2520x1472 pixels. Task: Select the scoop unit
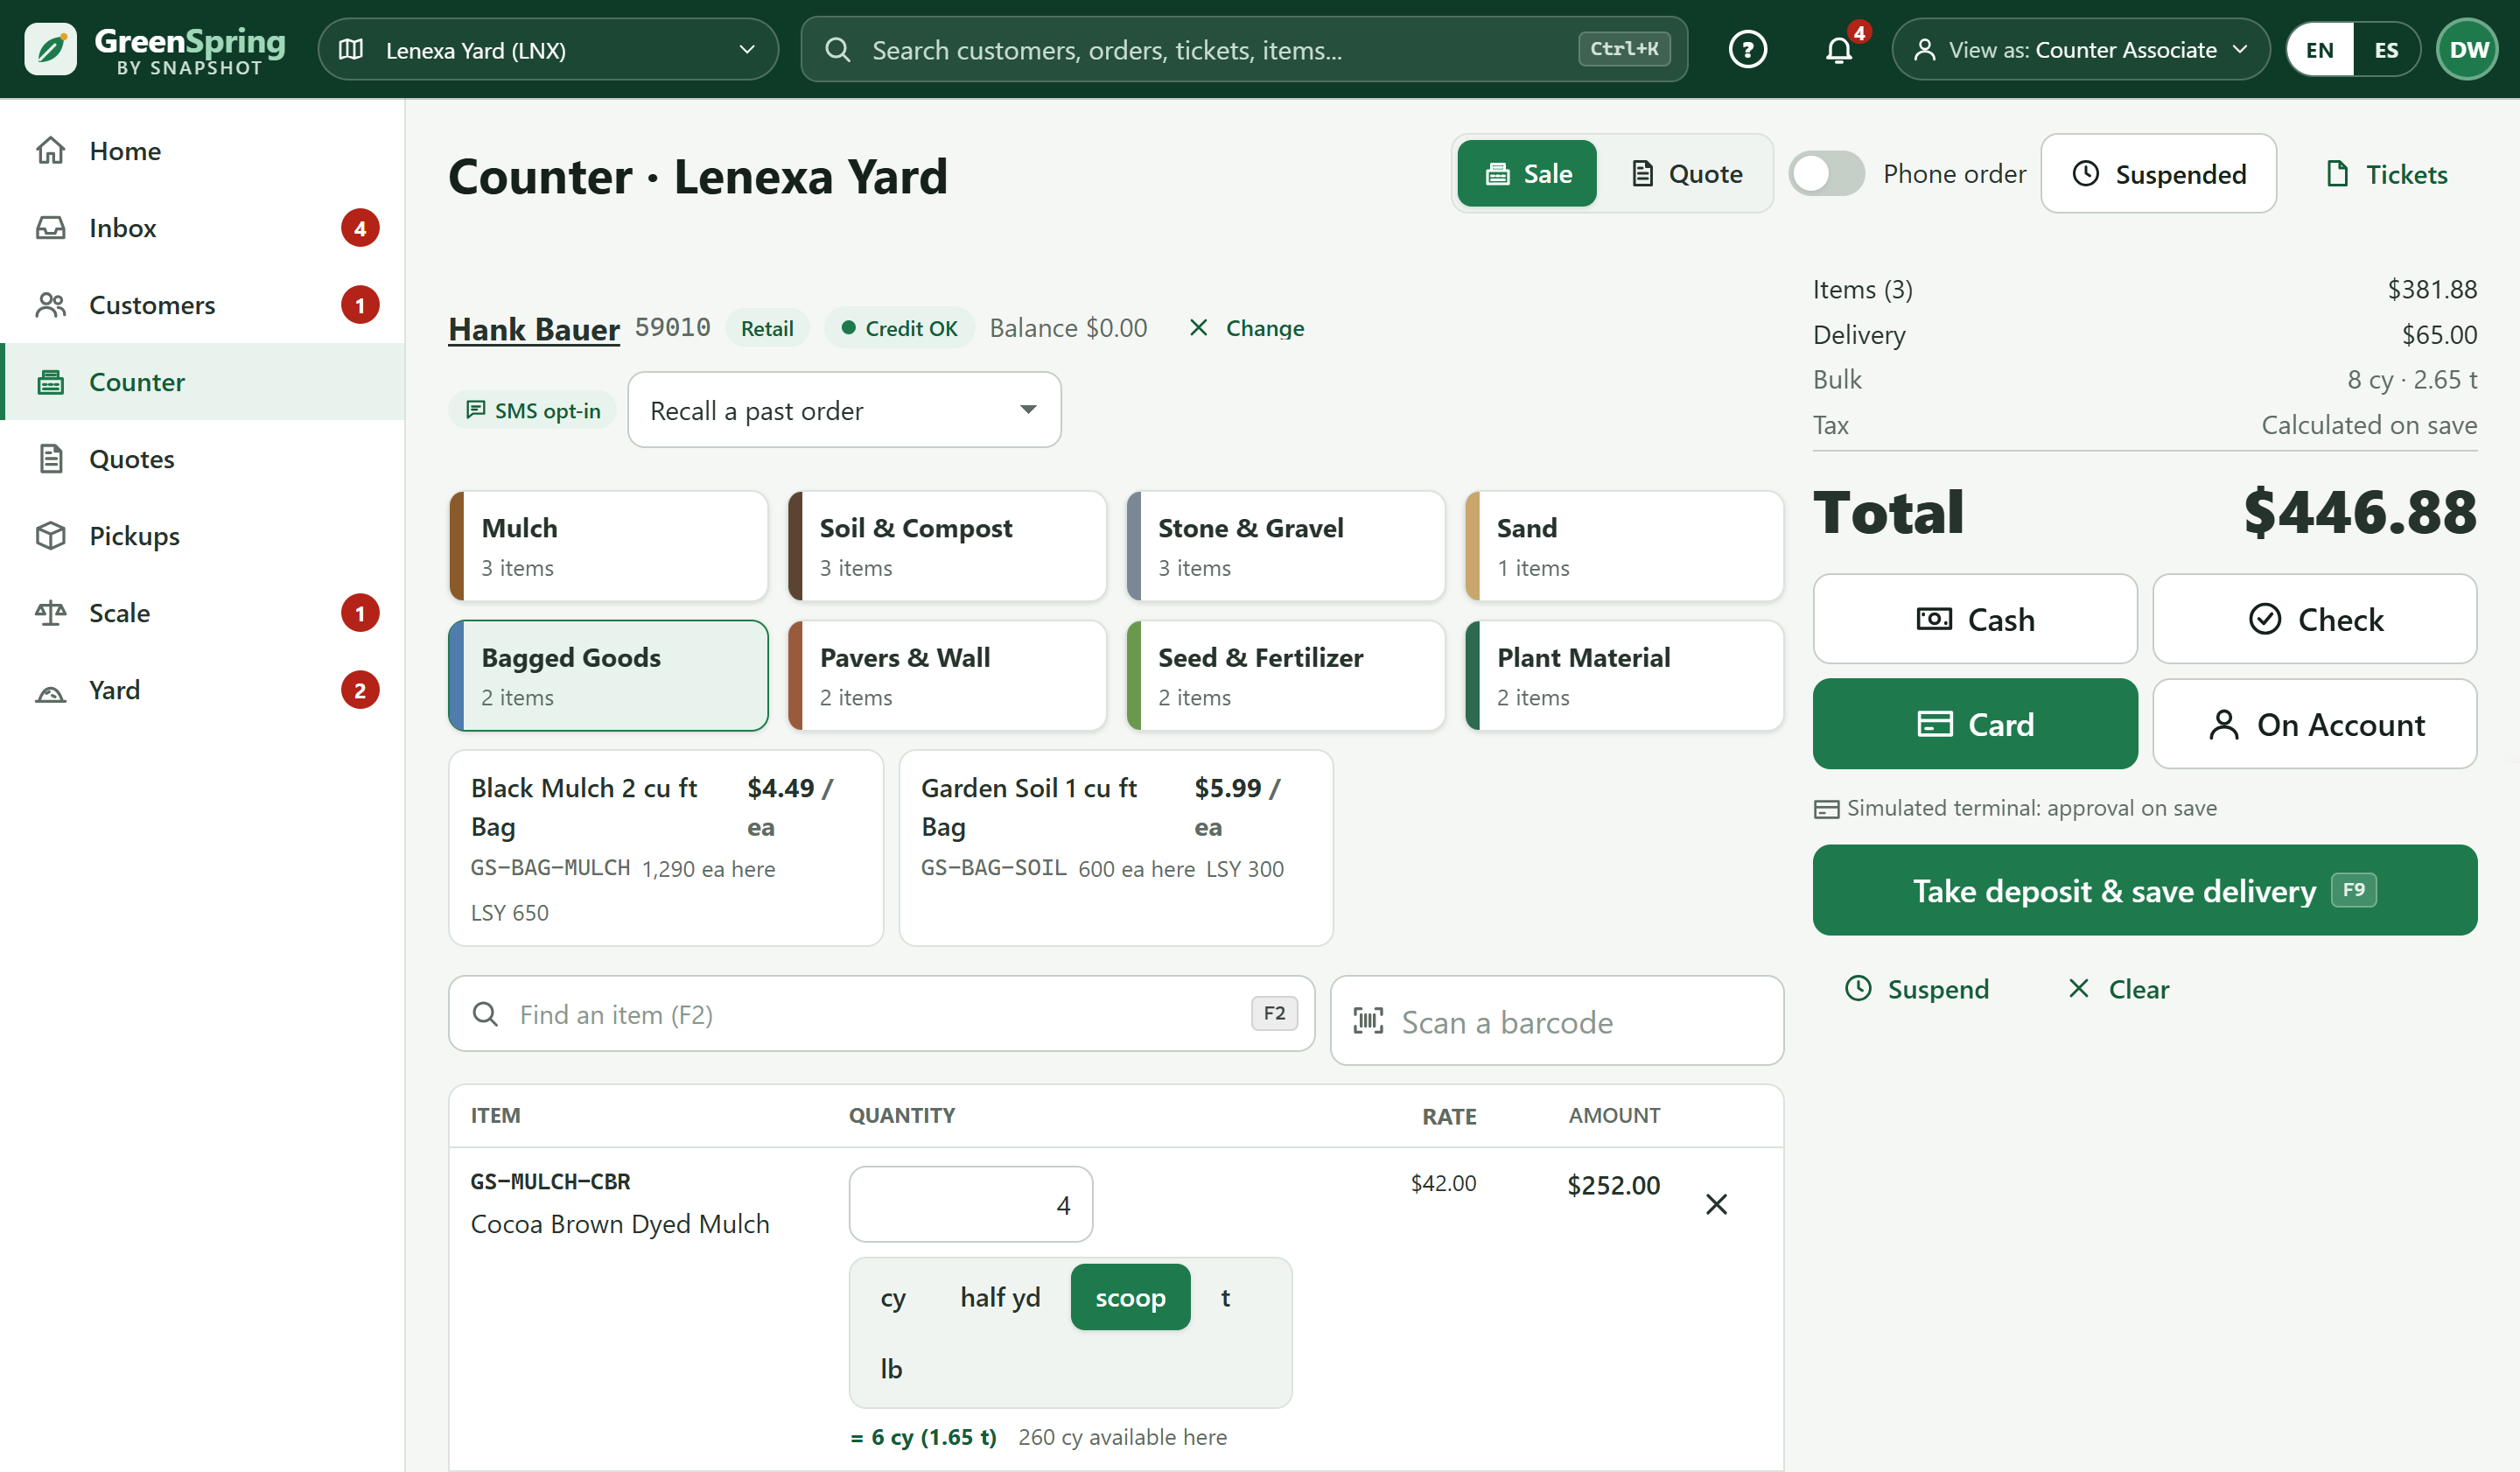point(1130,1297)
